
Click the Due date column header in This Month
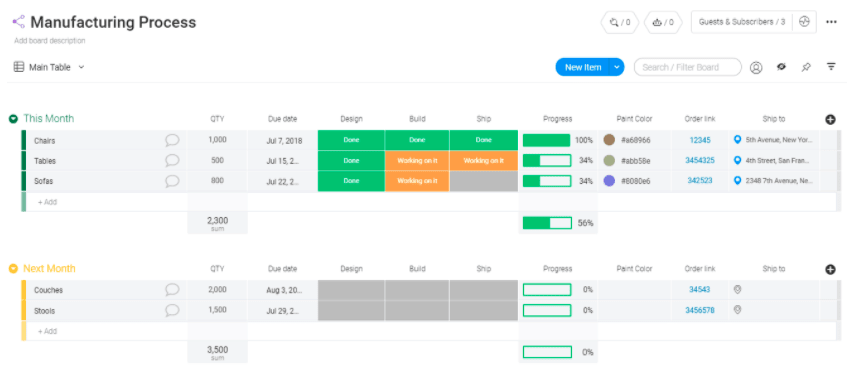(x=282, y=119)
